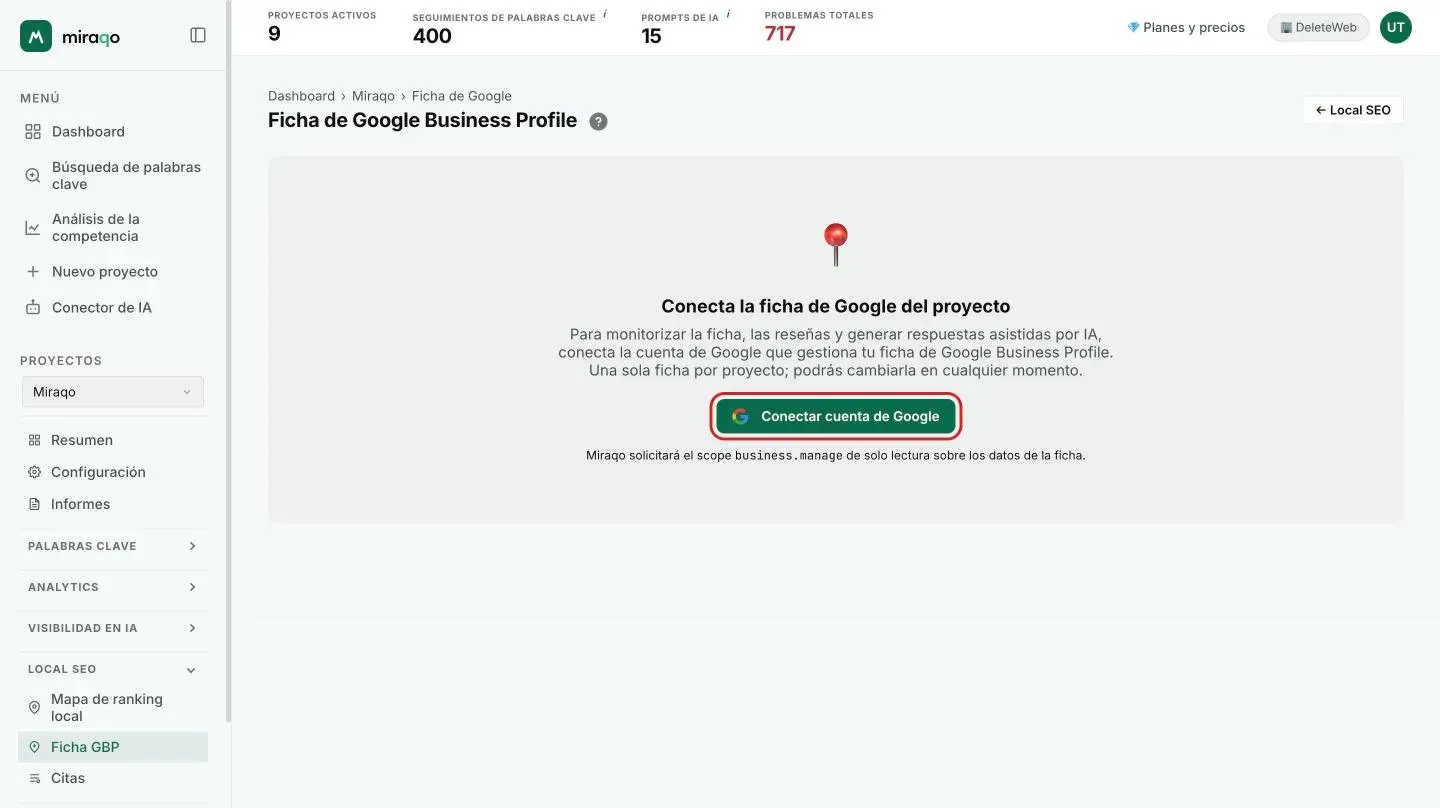
Task: Open Planes y precios link
Action: click(1186, 27)
